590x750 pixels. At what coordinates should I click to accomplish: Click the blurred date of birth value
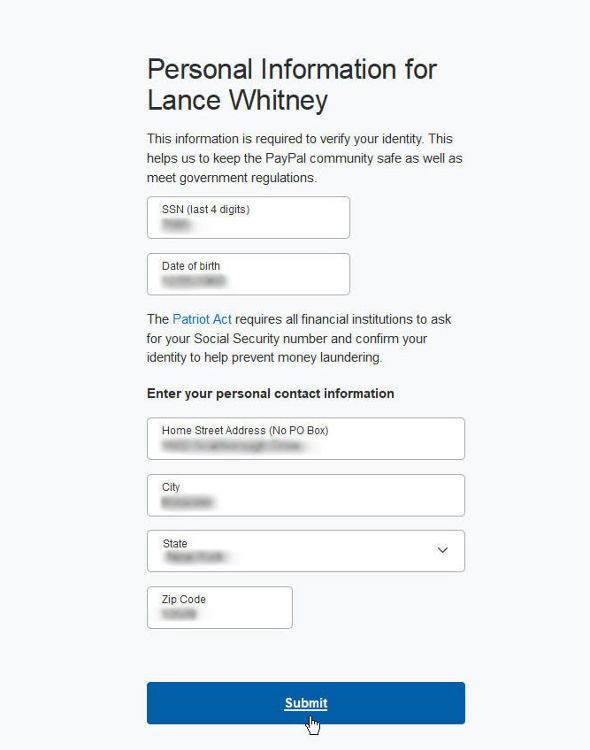click(x=193, y=281)
